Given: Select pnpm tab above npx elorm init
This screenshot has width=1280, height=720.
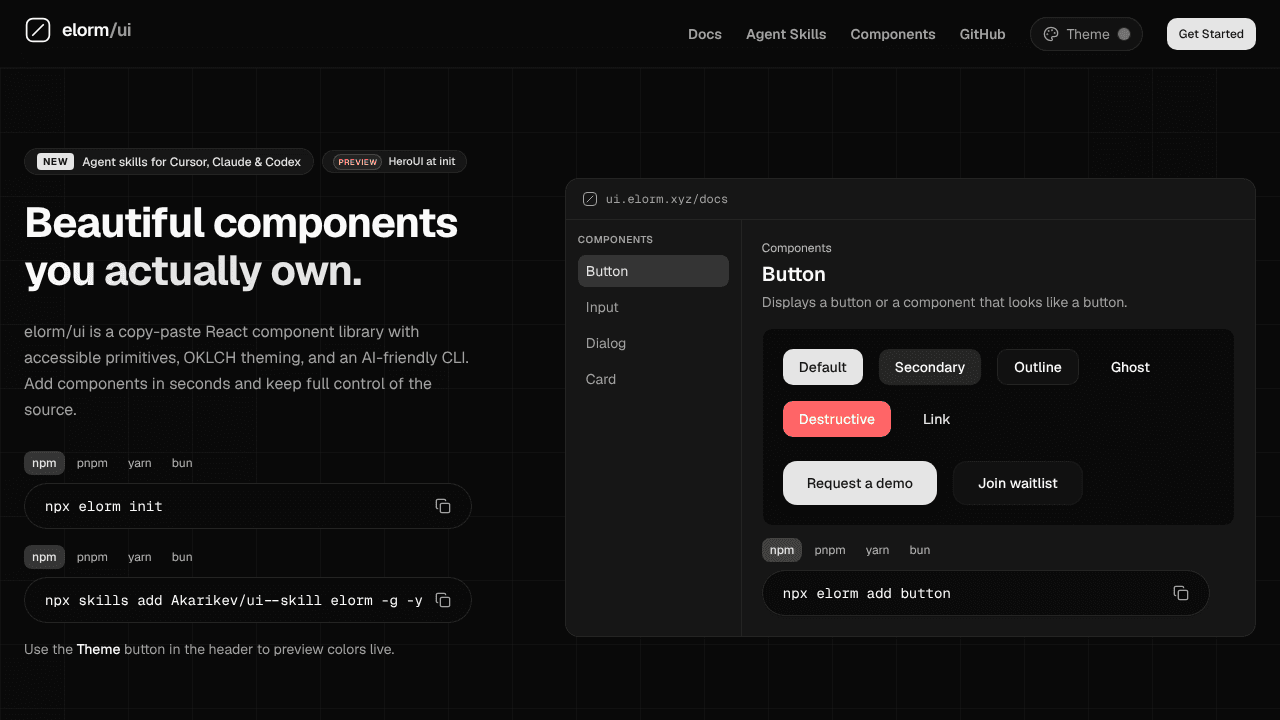Looking at the screenshot, I should tap(92, 463).
